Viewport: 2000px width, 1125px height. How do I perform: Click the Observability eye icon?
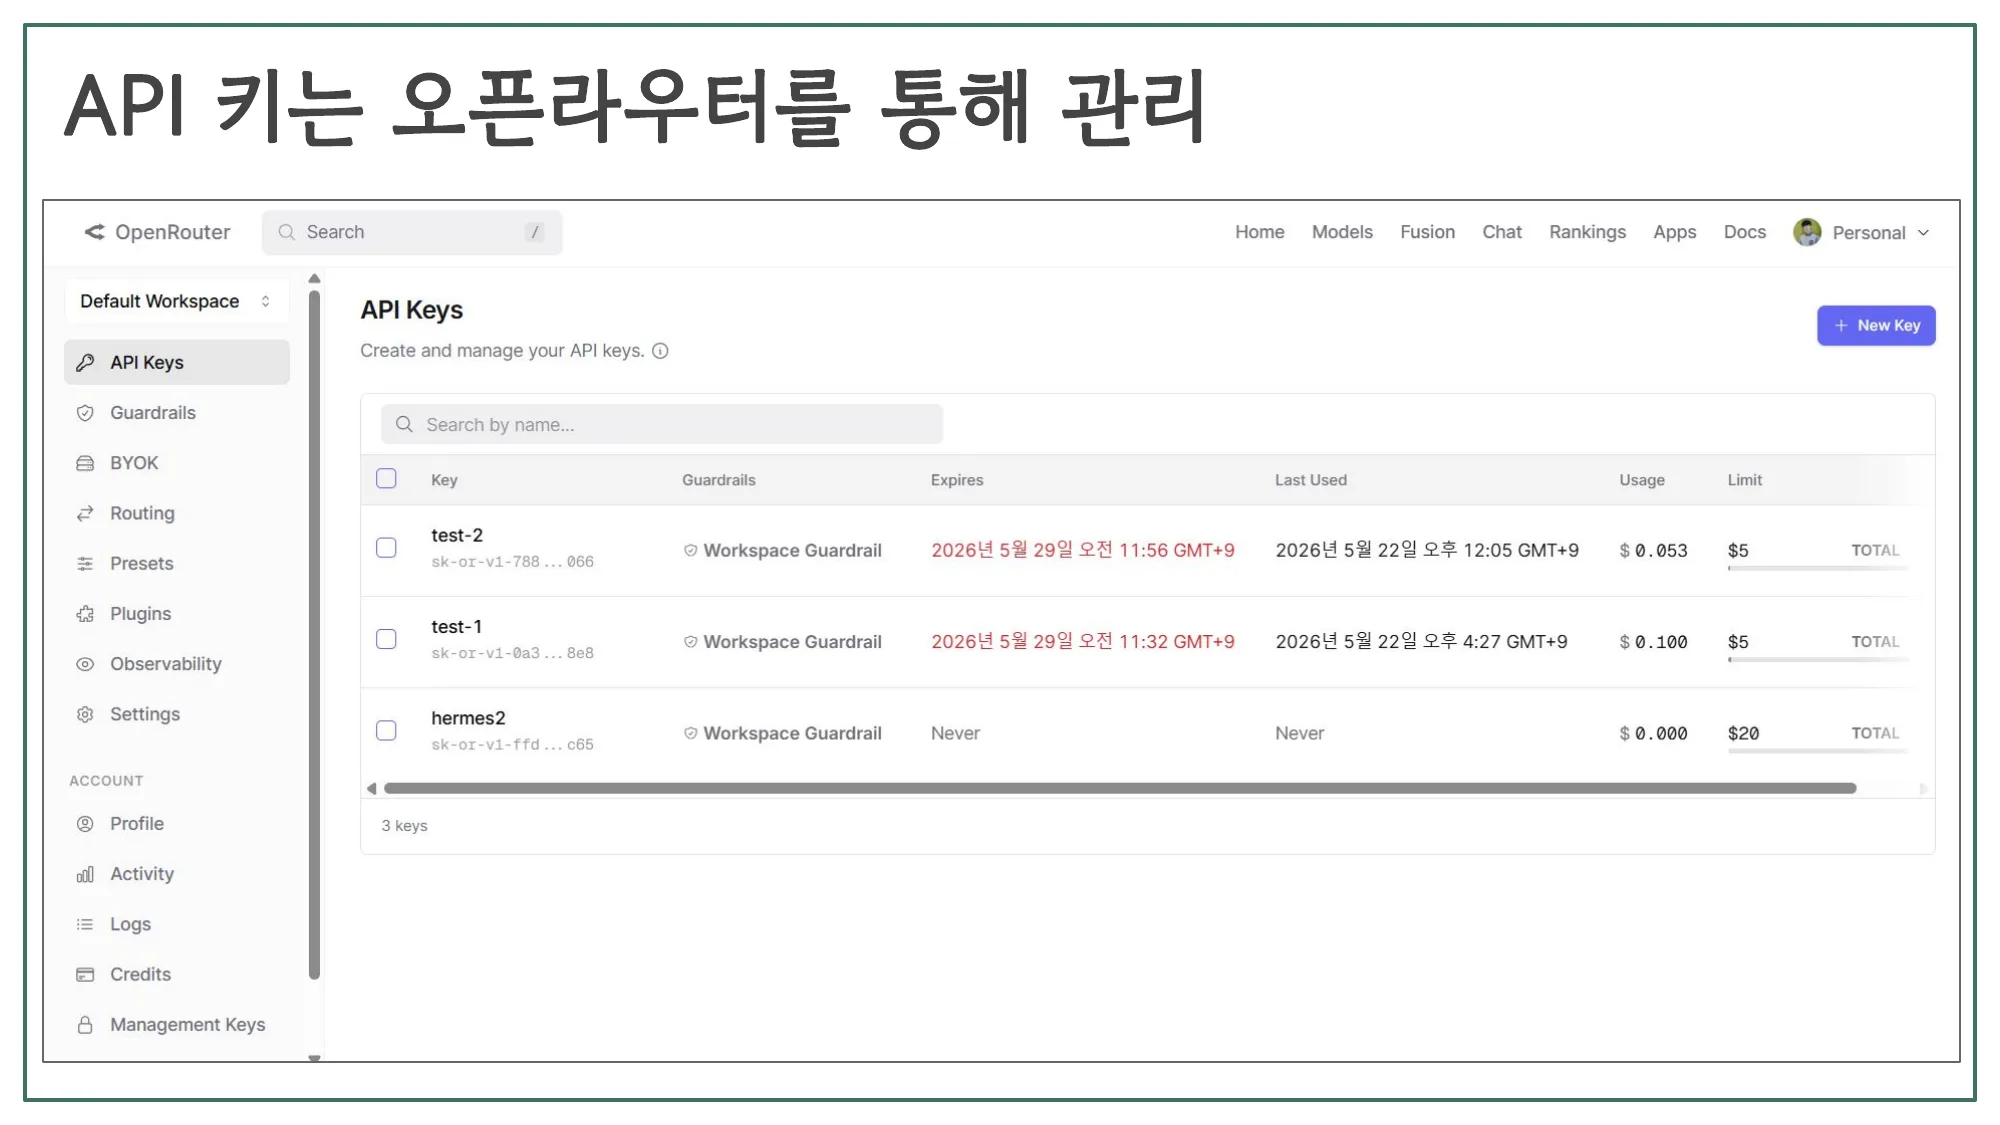tap(85, 664)
